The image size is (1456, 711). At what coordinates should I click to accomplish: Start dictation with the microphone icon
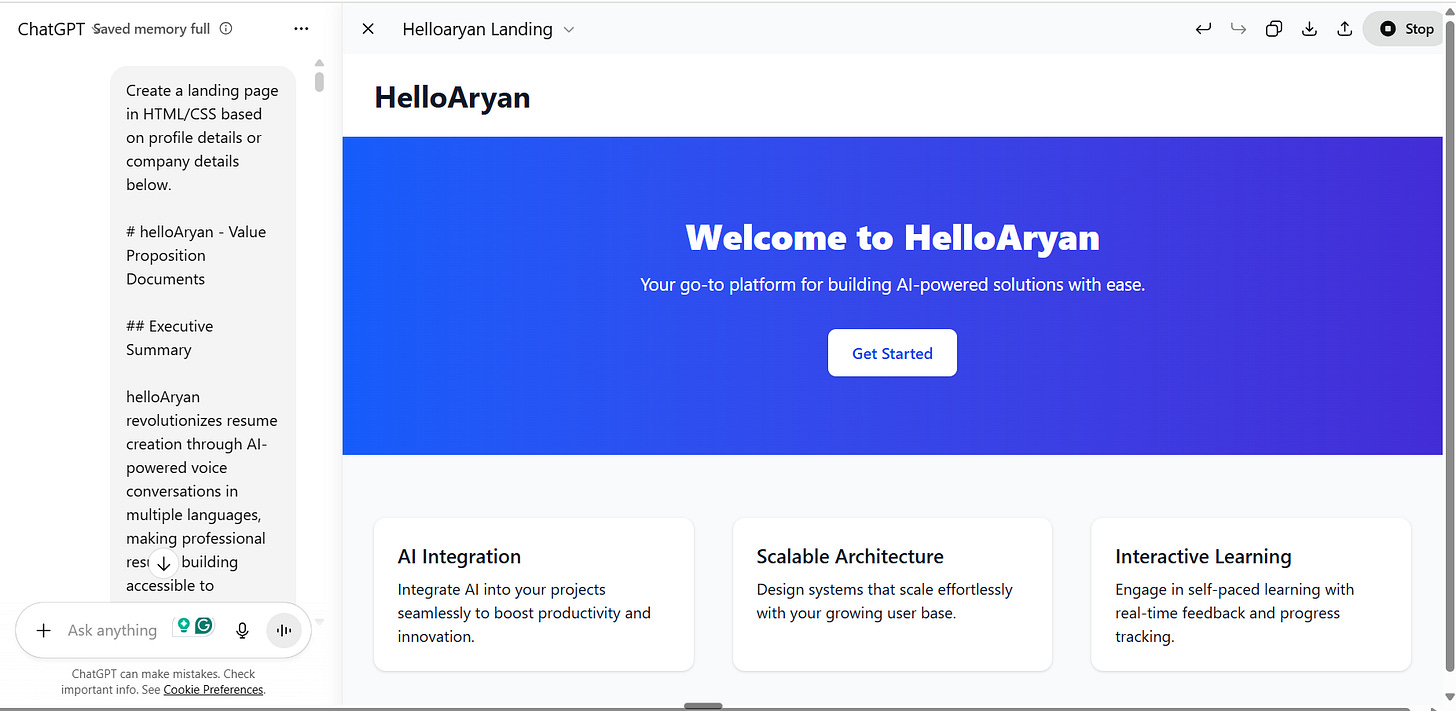[242, 630]
